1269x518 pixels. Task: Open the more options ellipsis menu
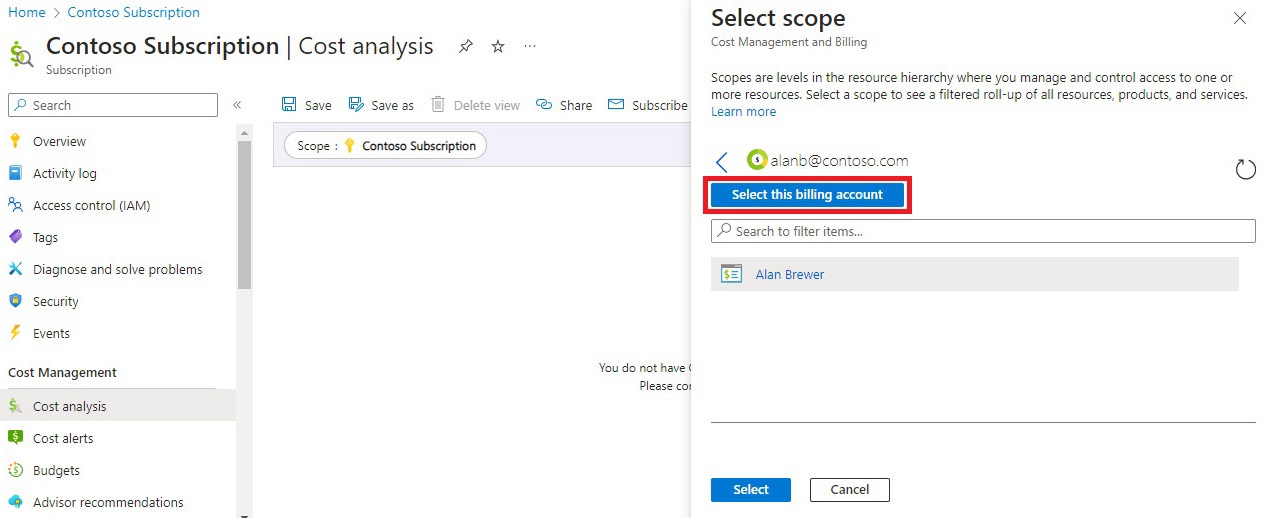[x=530, y=46]
